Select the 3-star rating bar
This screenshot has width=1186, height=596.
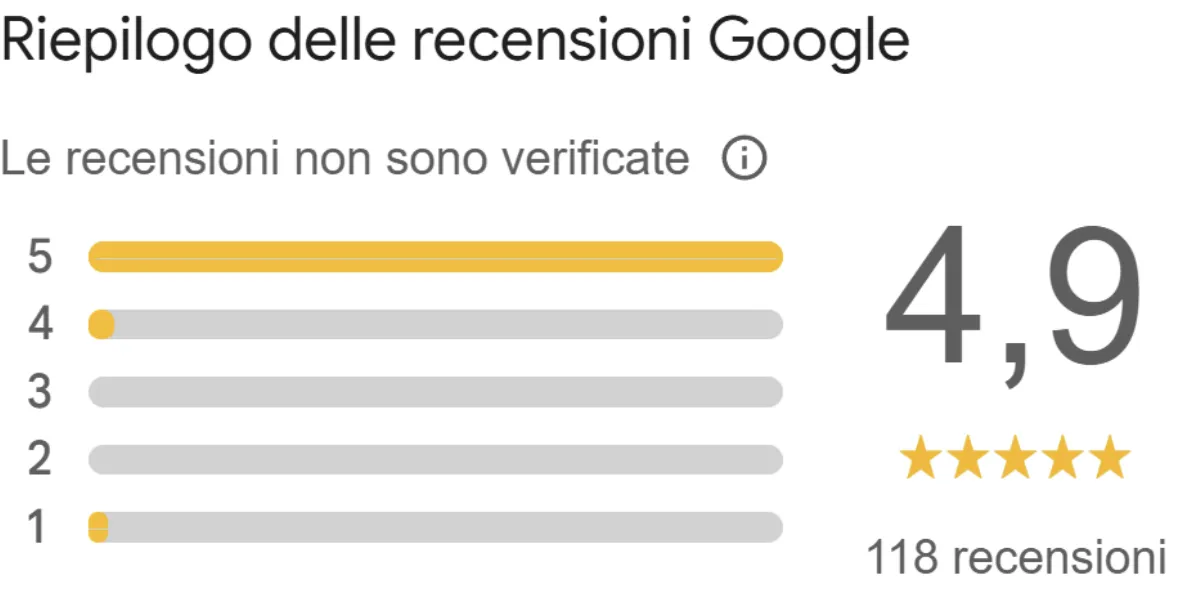[436, 392]
